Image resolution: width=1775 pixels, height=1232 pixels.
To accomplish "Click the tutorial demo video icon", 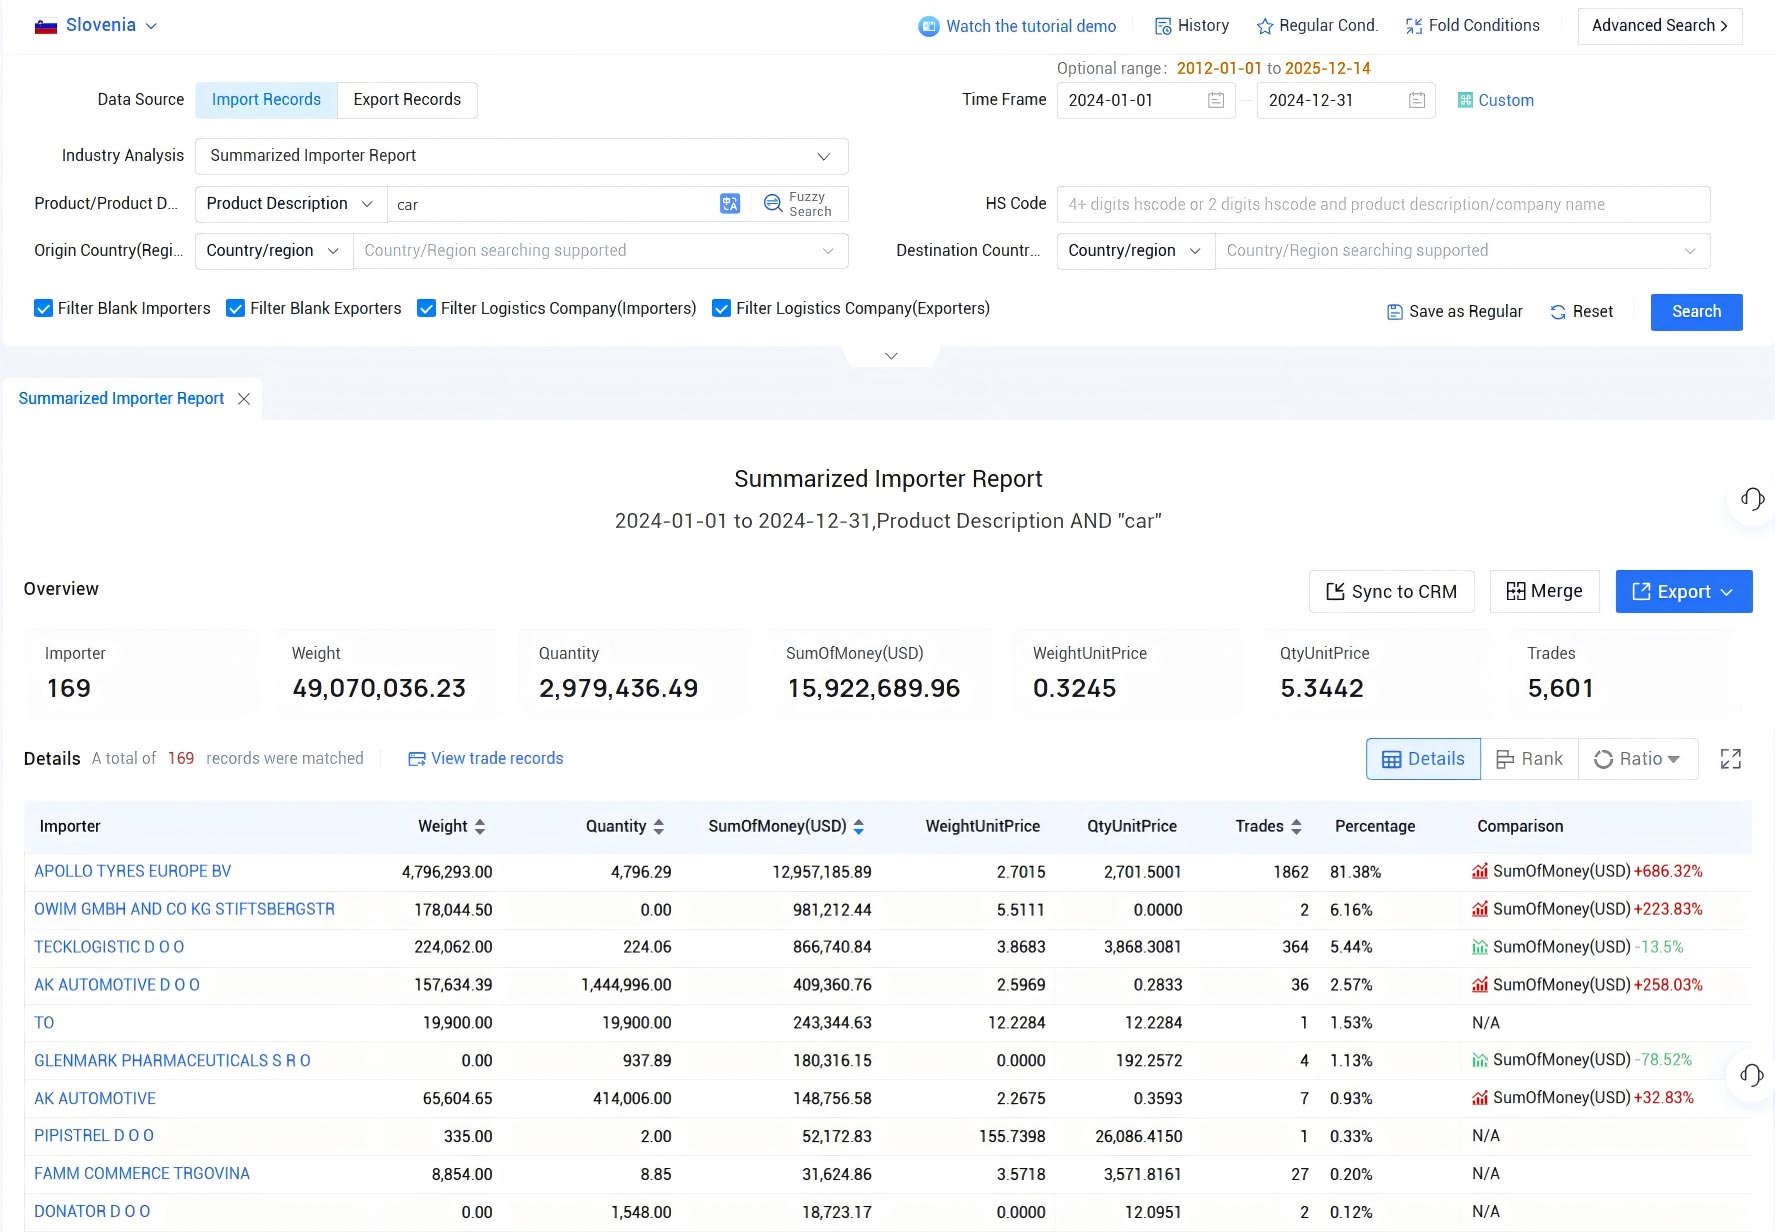I will [929, 27].
